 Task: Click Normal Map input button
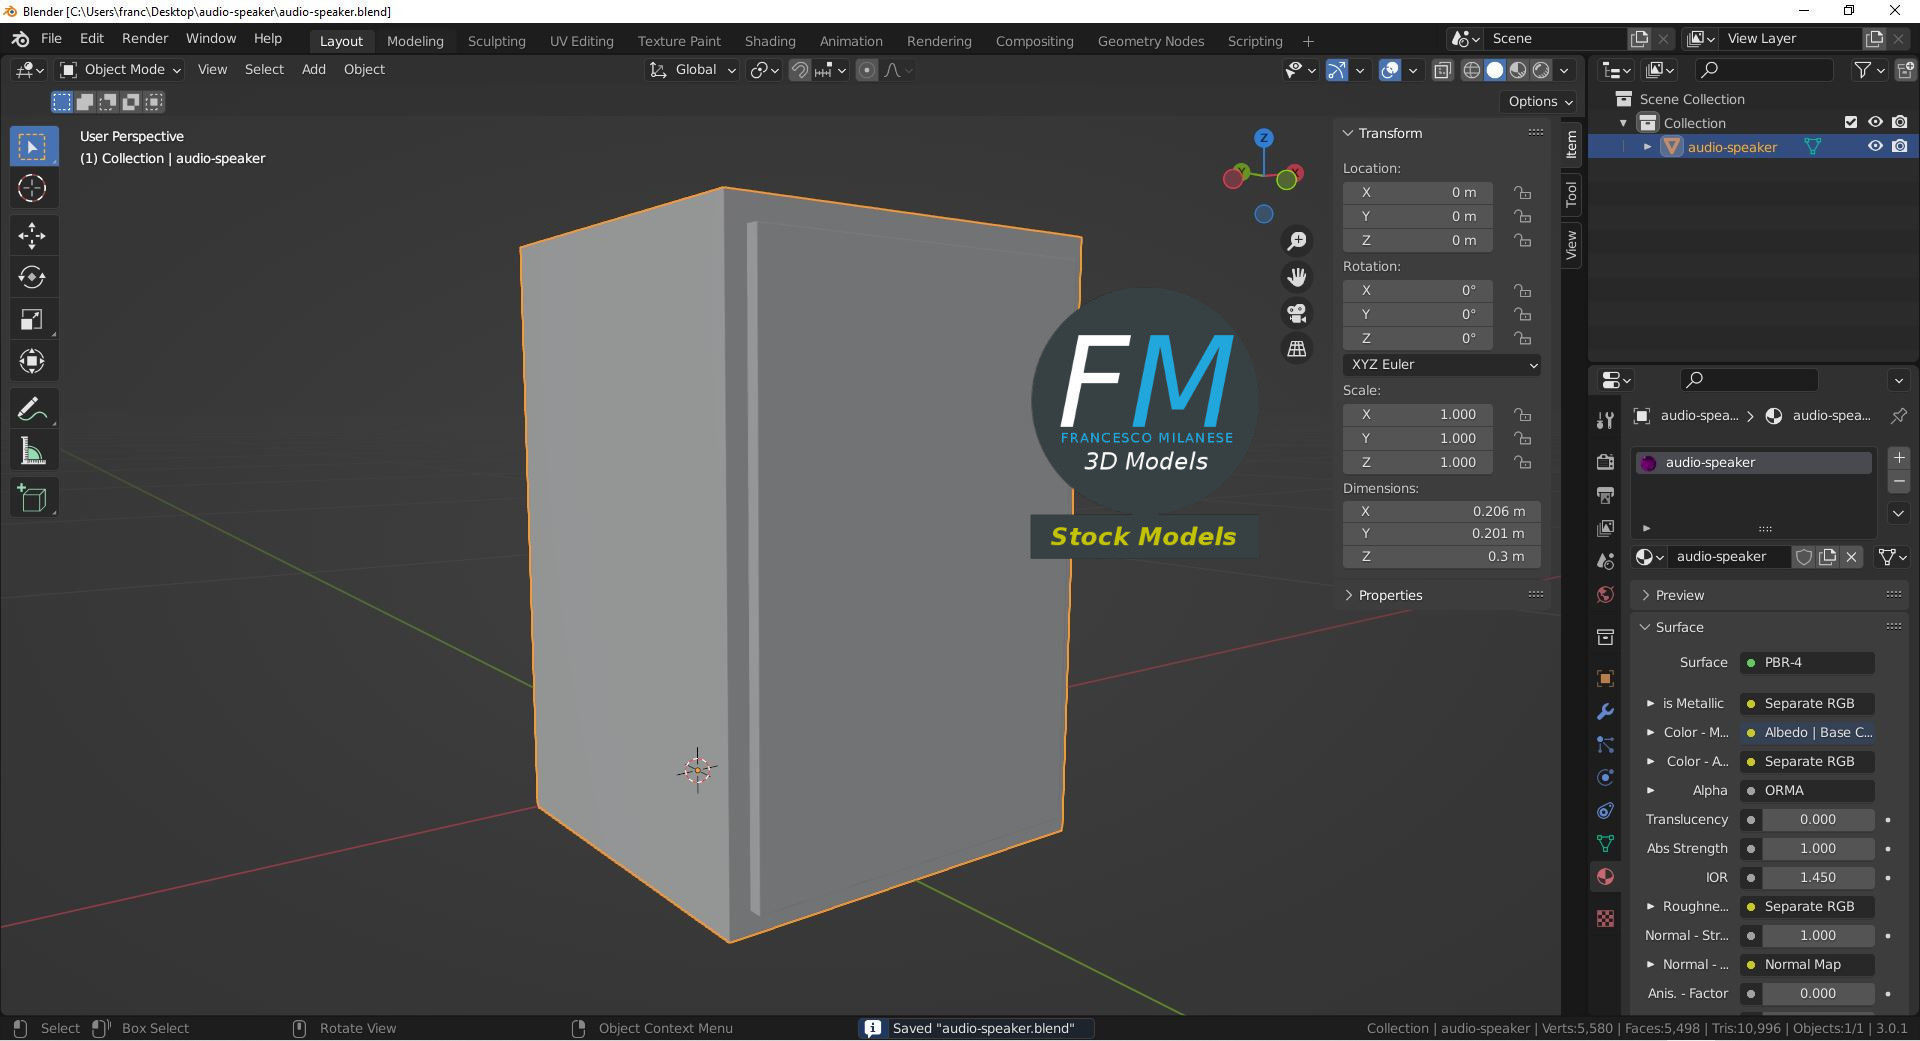(1807, 964)
